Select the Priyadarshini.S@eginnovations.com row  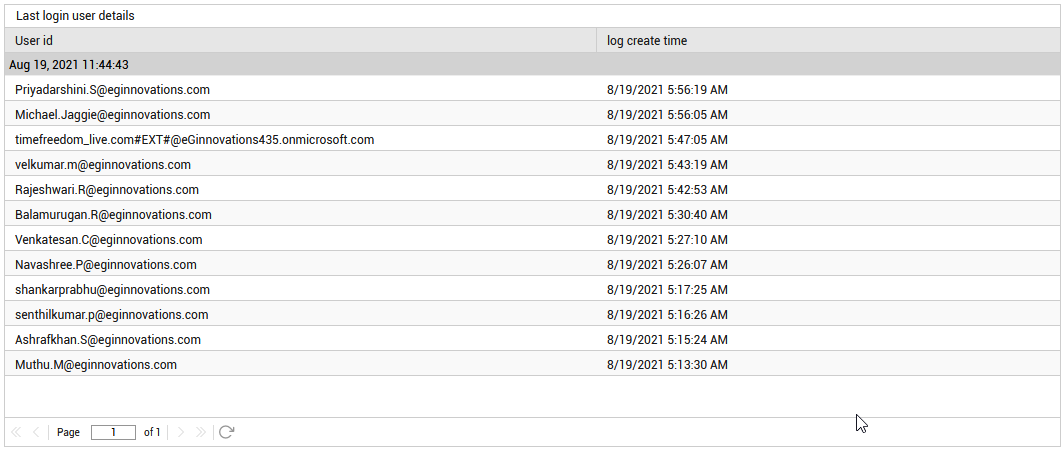tap(532, 90)
